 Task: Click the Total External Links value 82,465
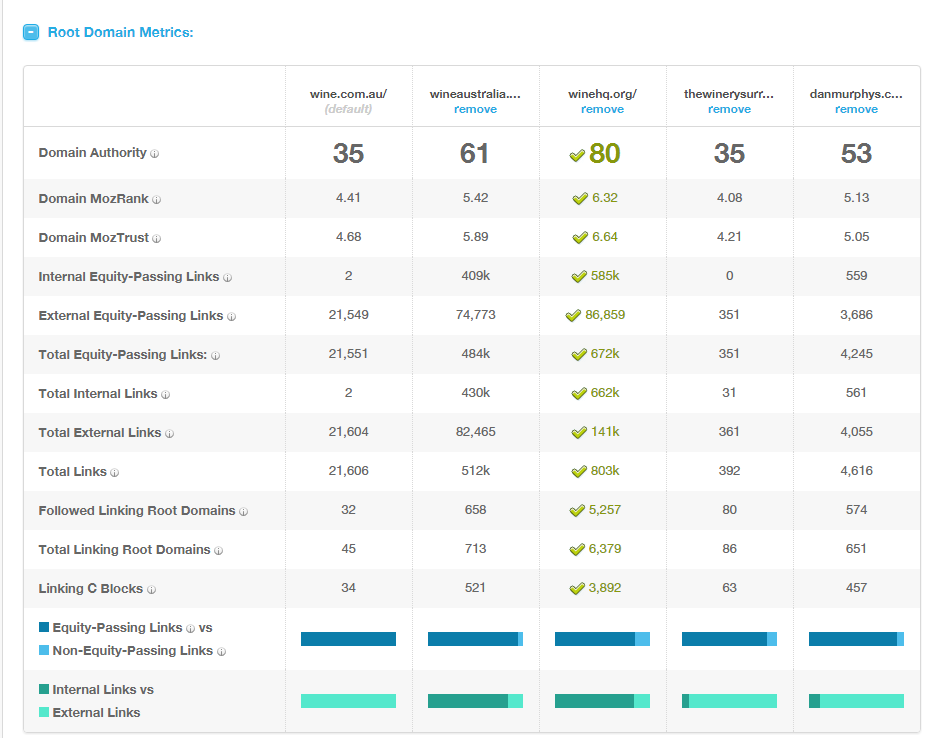point(475,432)
